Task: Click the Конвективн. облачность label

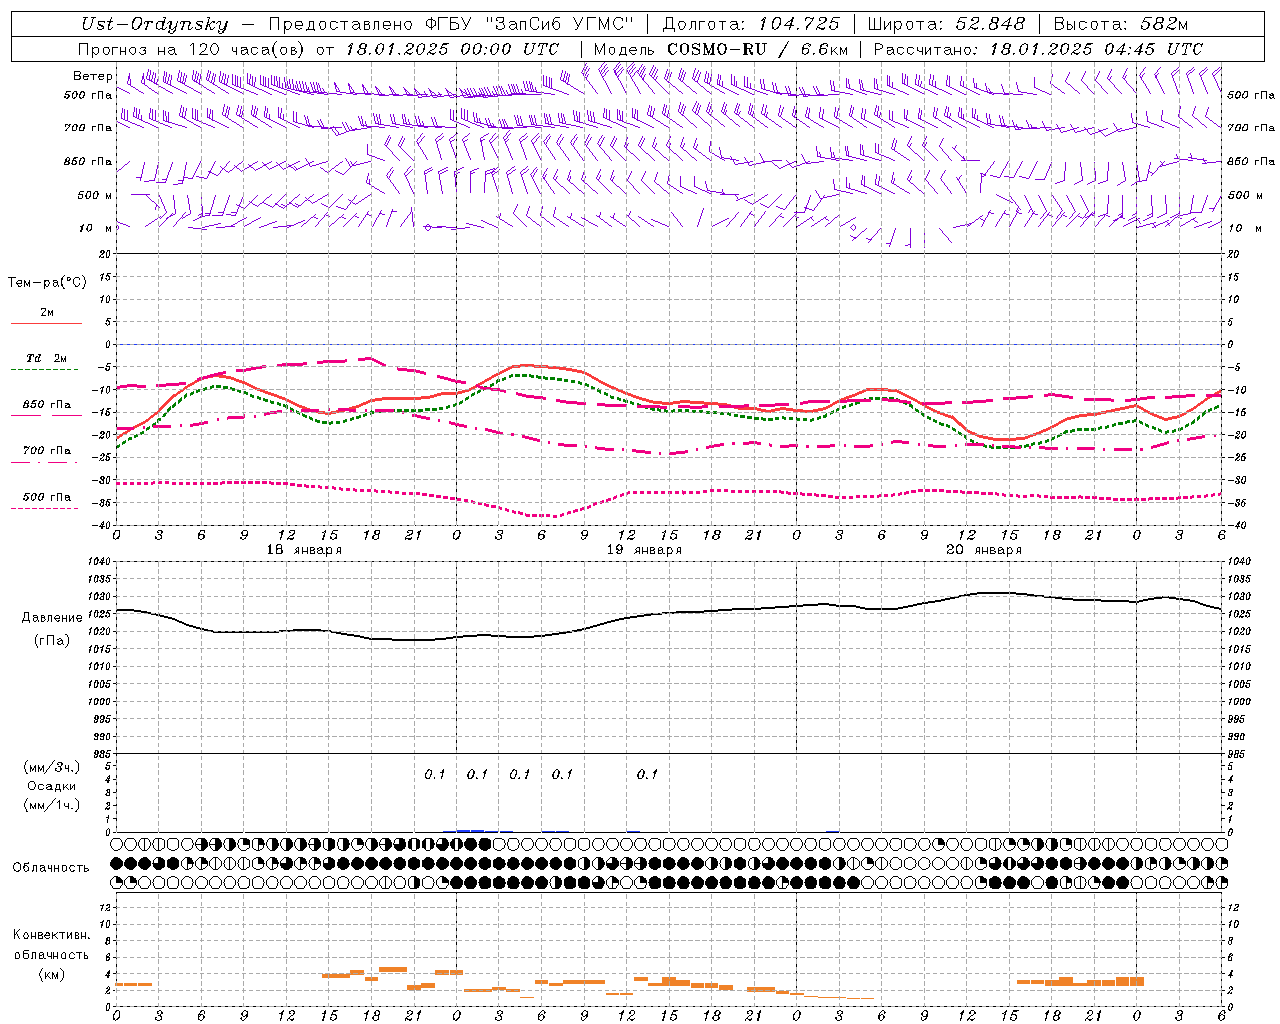Action: click(x=51, y=945)
